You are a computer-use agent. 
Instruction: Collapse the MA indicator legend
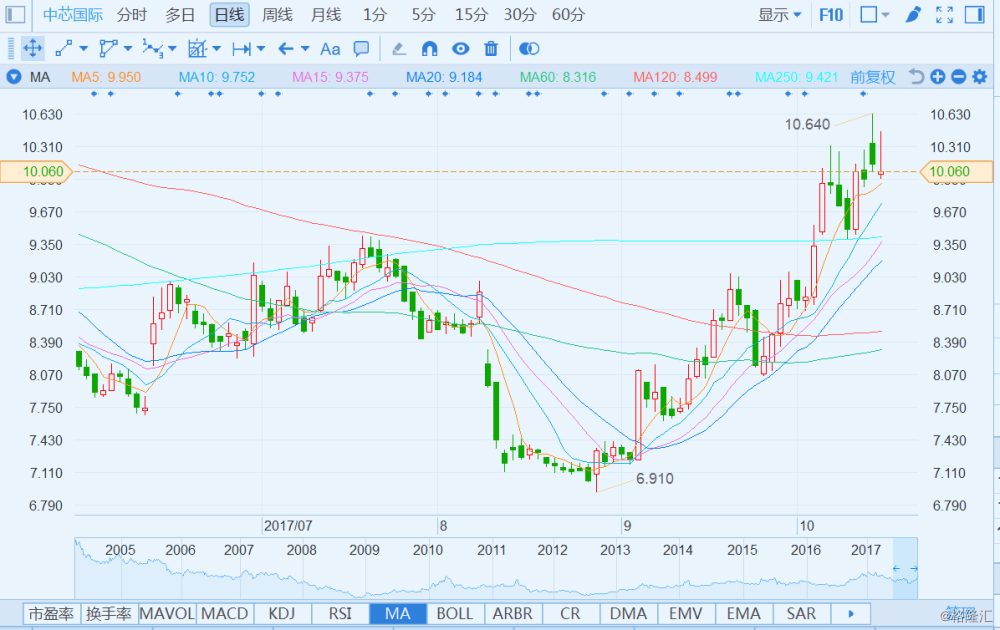point(13,77)
